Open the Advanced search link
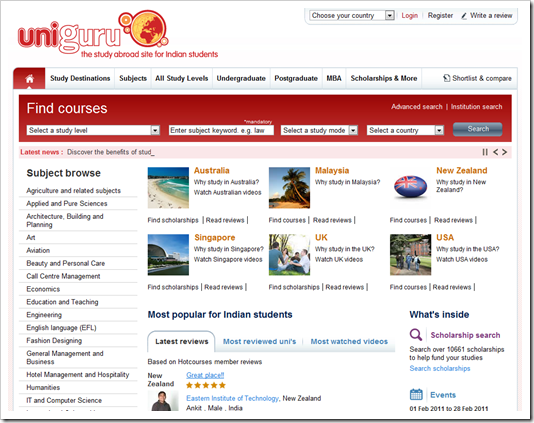This screenshot has width=534, height=423. [417, 107]
